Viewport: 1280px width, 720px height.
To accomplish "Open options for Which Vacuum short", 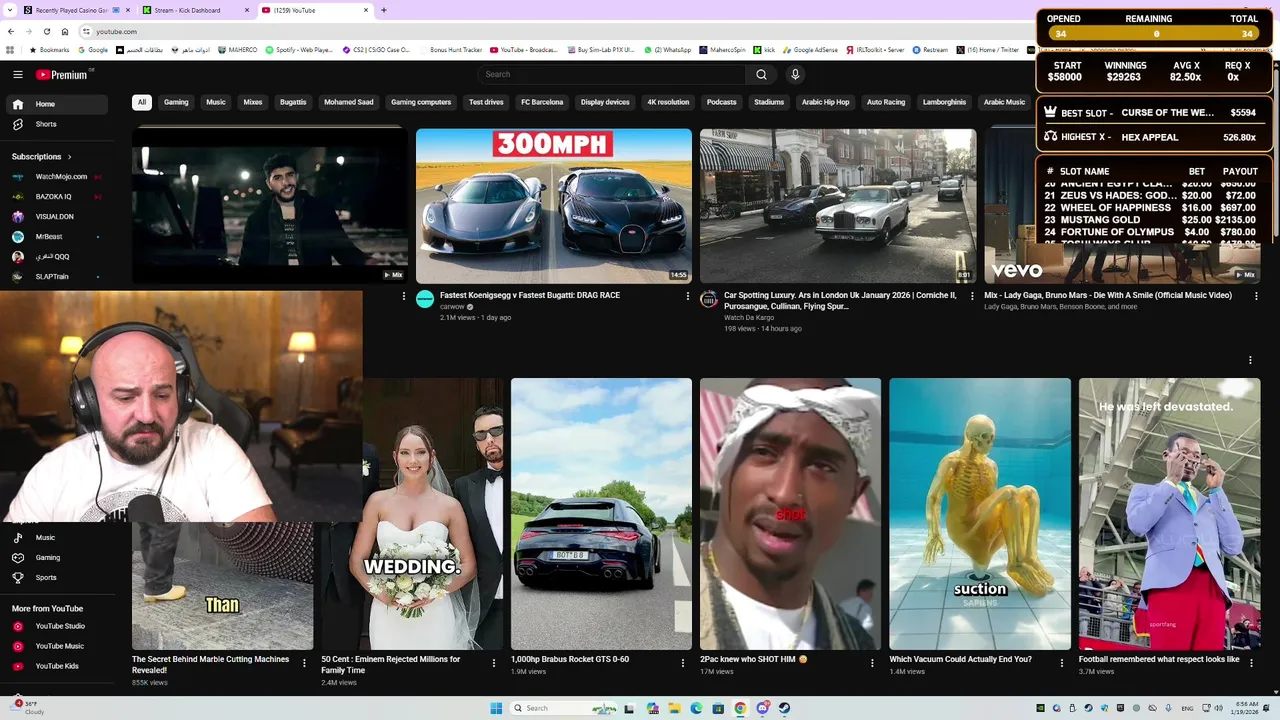I will tap(1062, 663).
